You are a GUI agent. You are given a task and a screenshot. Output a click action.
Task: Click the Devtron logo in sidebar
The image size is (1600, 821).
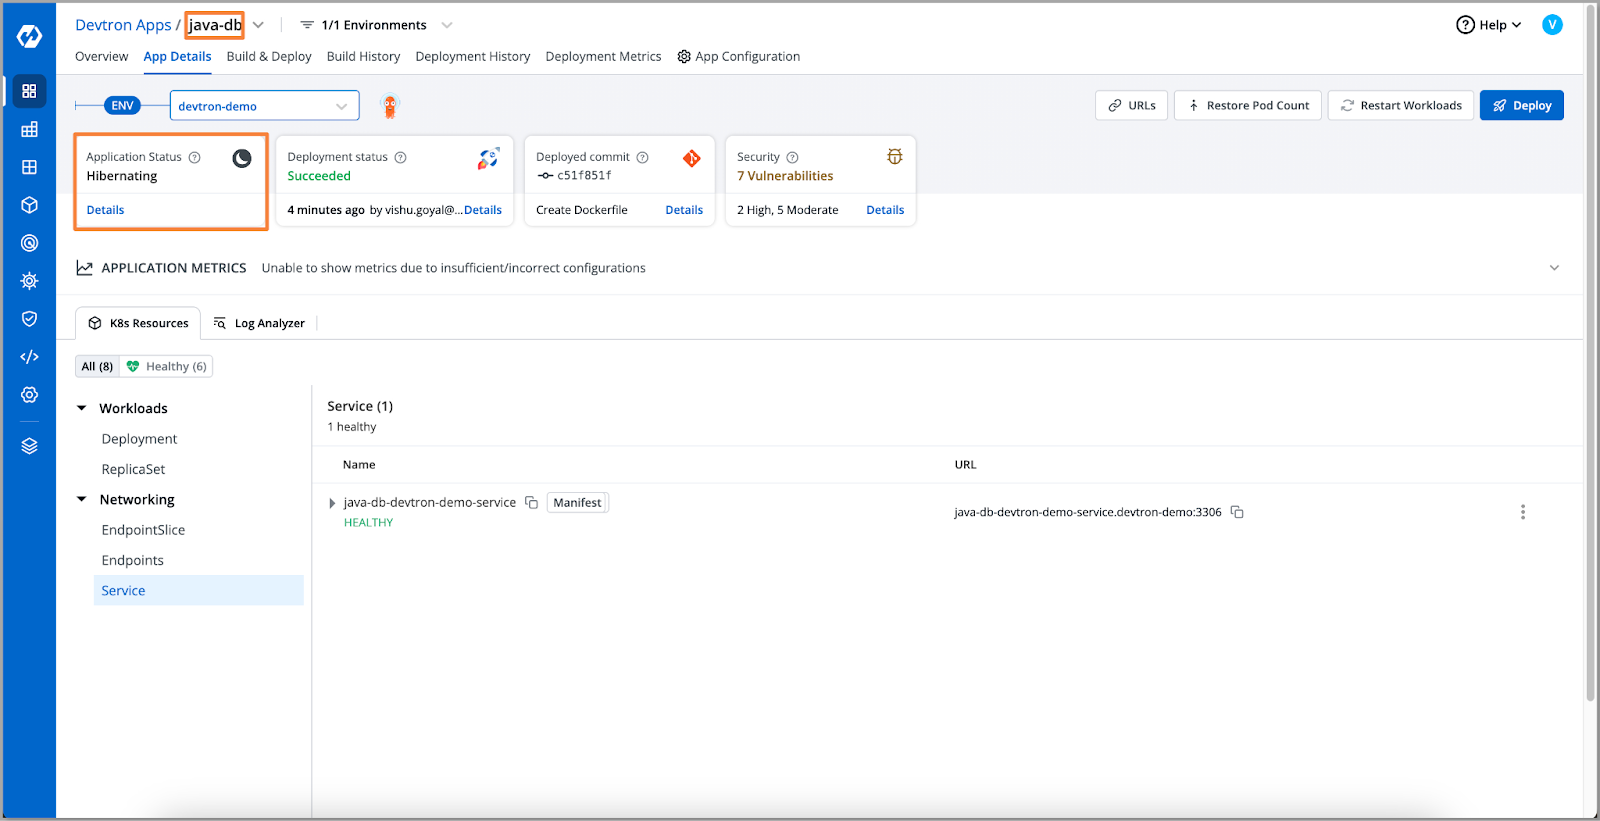click(x=29, y=36)
